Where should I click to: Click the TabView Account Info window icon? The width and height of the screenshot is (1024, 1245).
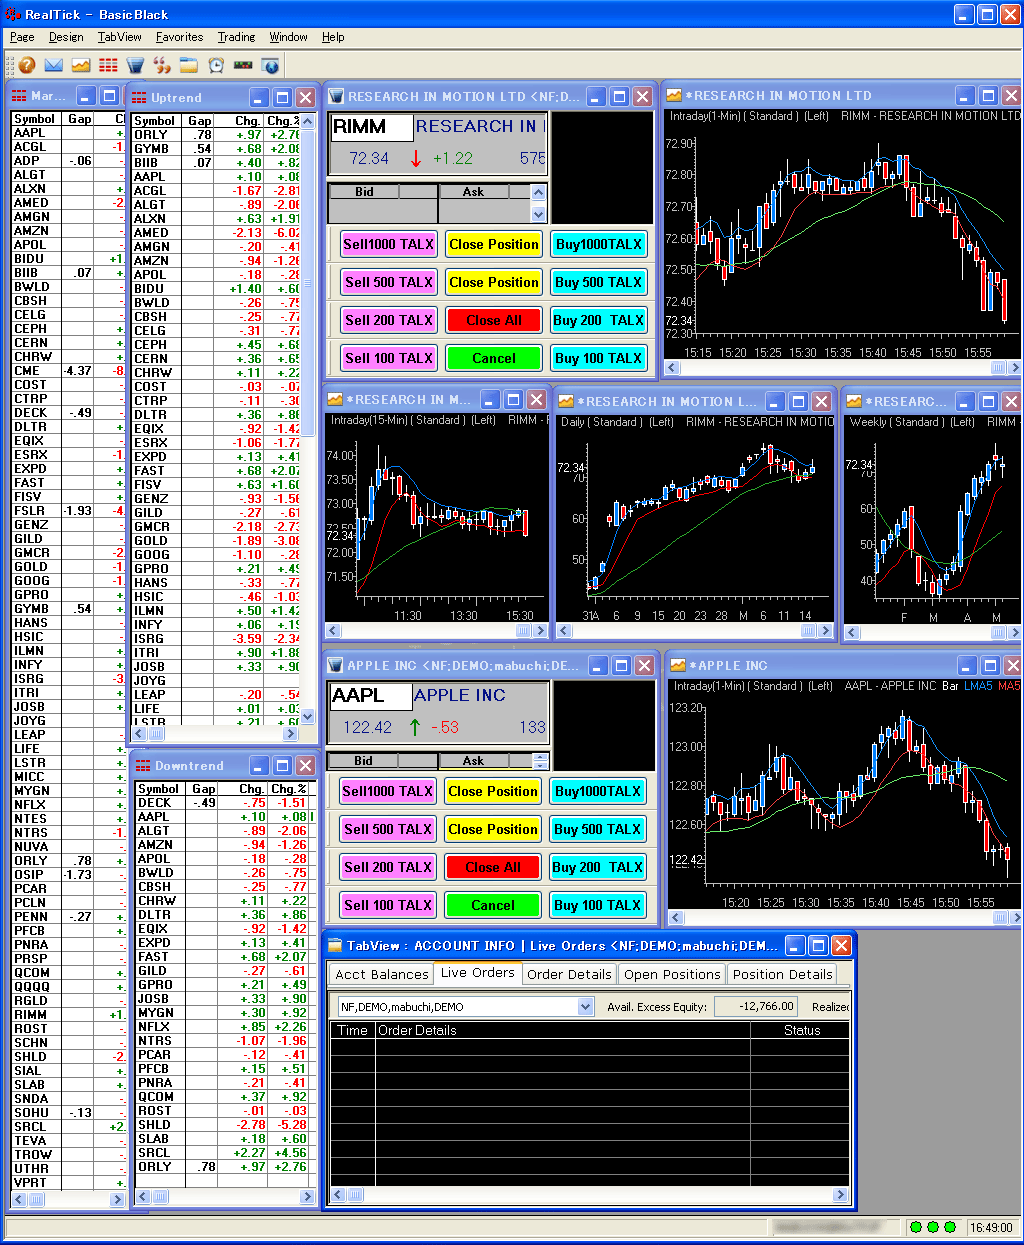[335, 945]
